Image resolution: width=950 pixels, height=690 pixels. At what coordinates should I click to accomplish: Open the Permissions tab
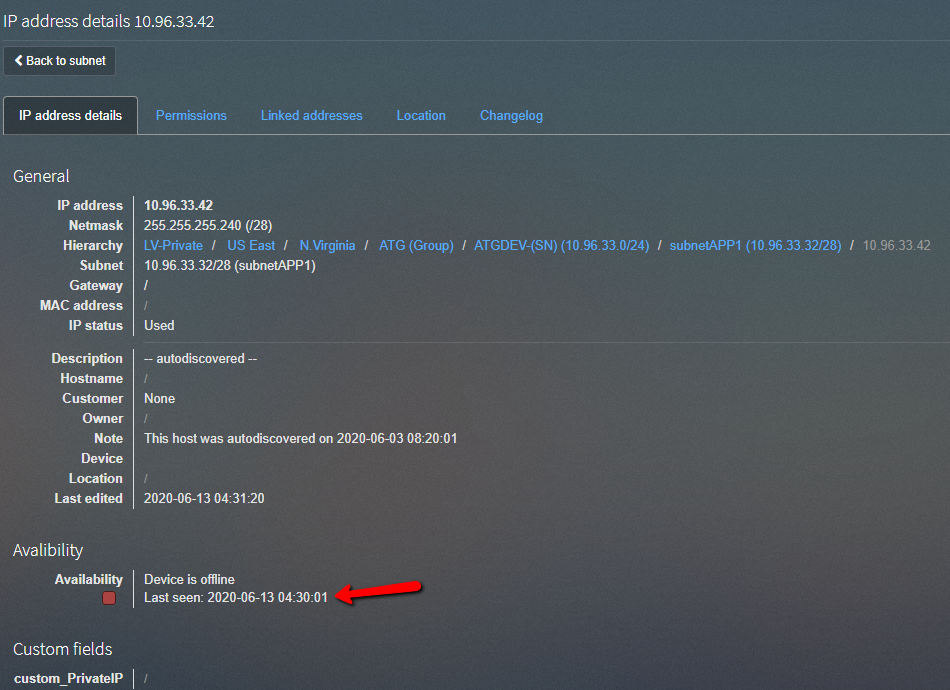[x=191, y=115]
